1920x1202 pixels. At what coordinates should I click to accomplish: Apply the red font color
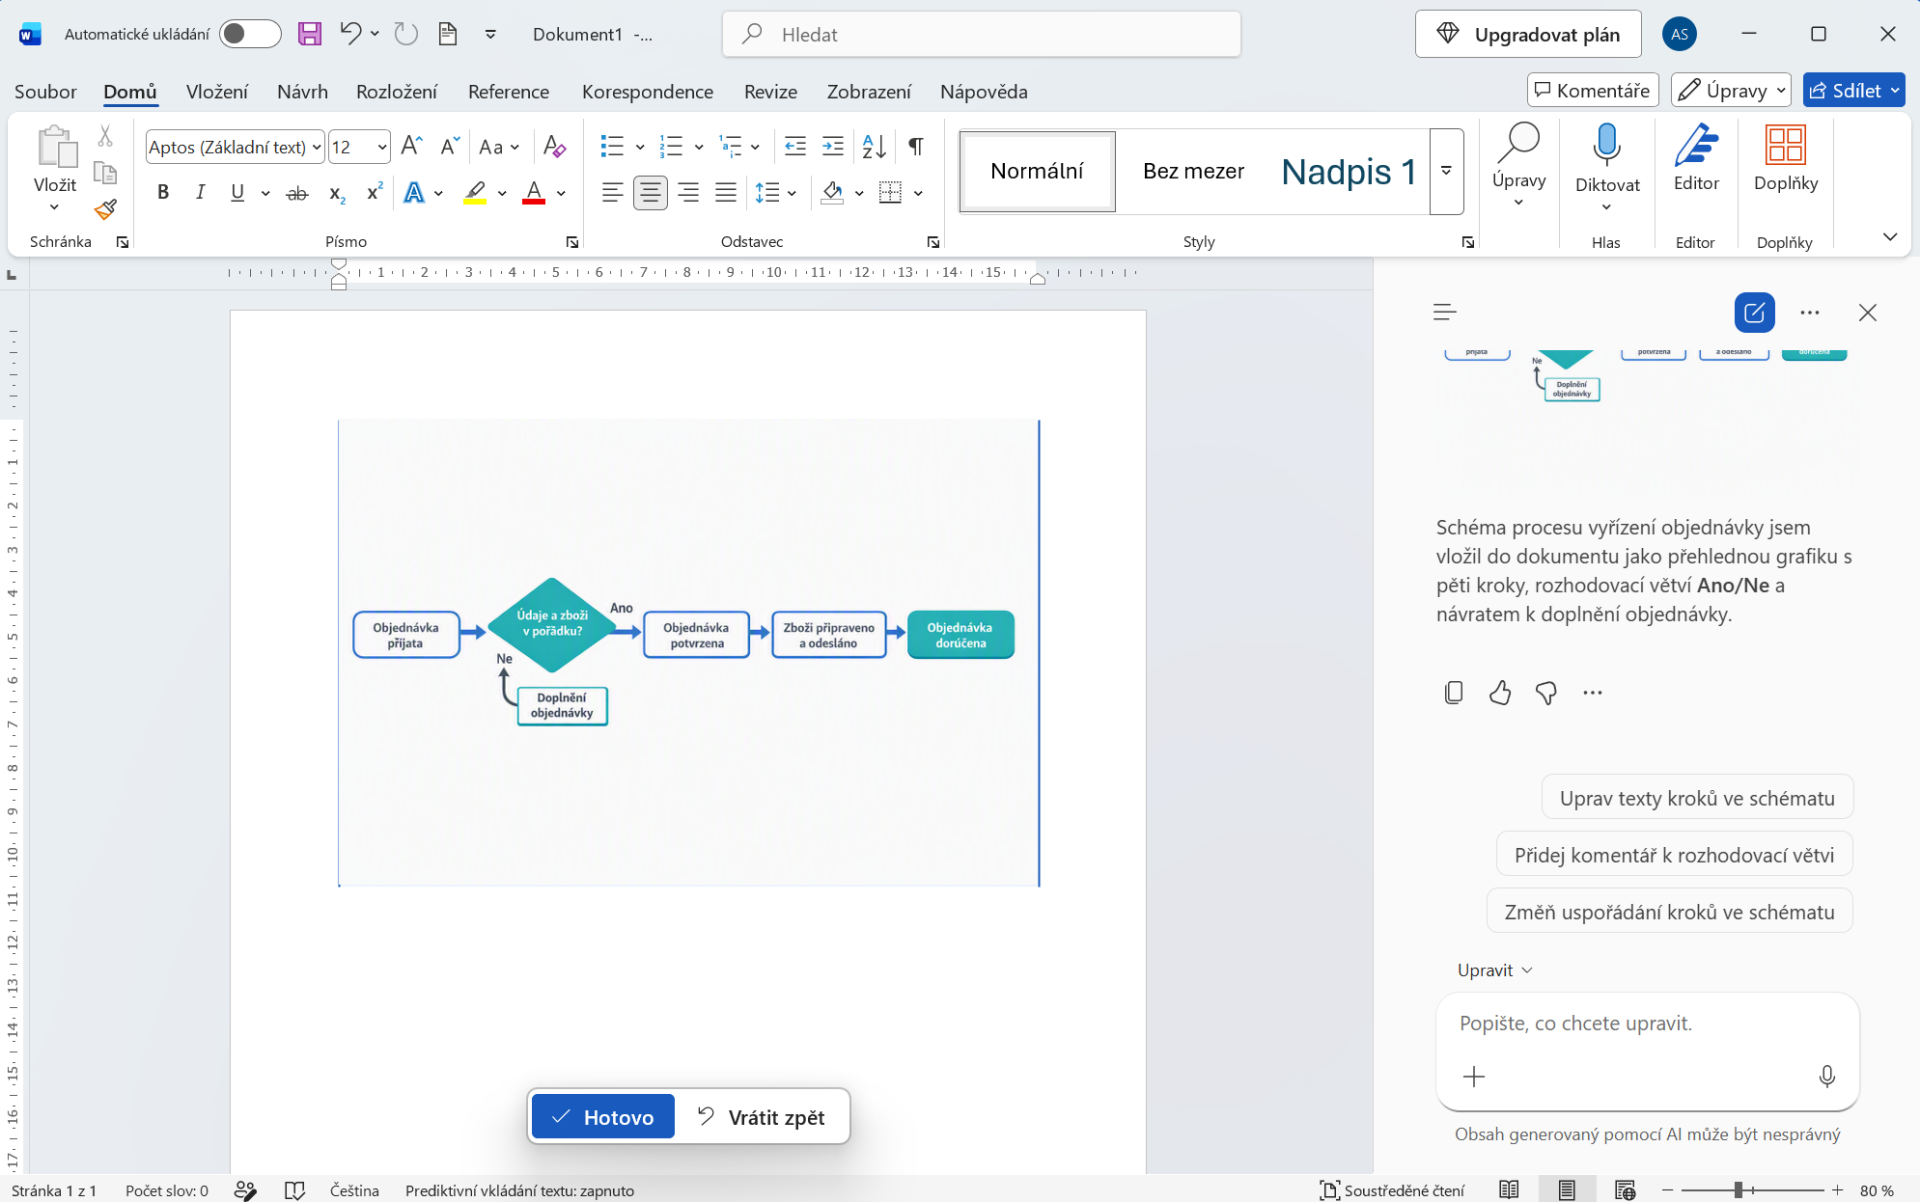point(534,193)
